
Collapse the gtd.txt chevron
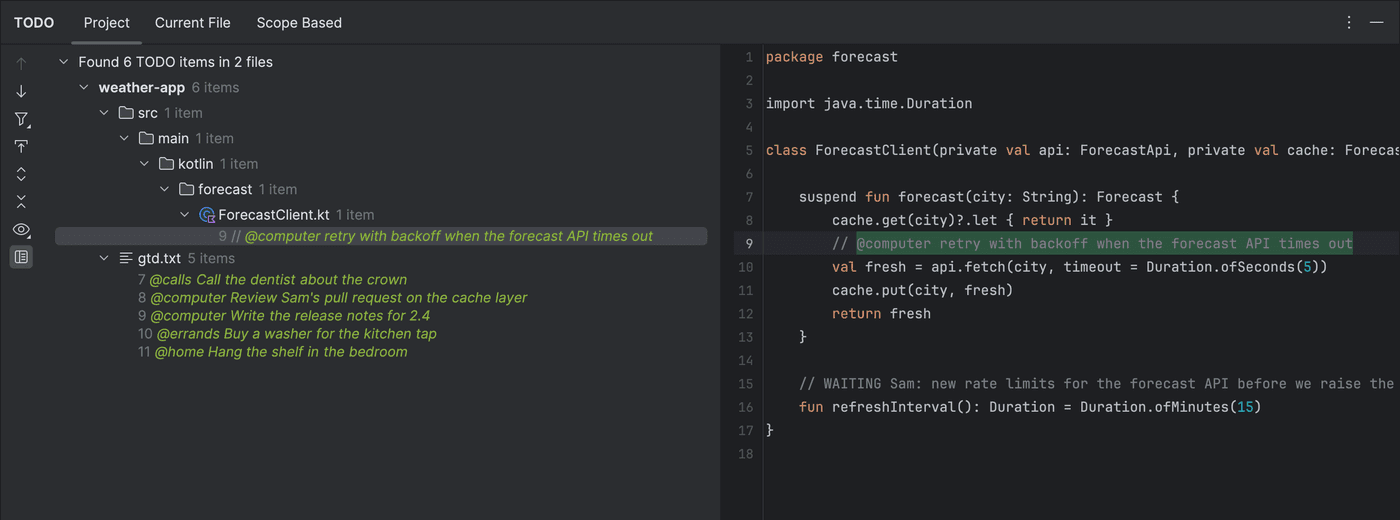point(104,258)
